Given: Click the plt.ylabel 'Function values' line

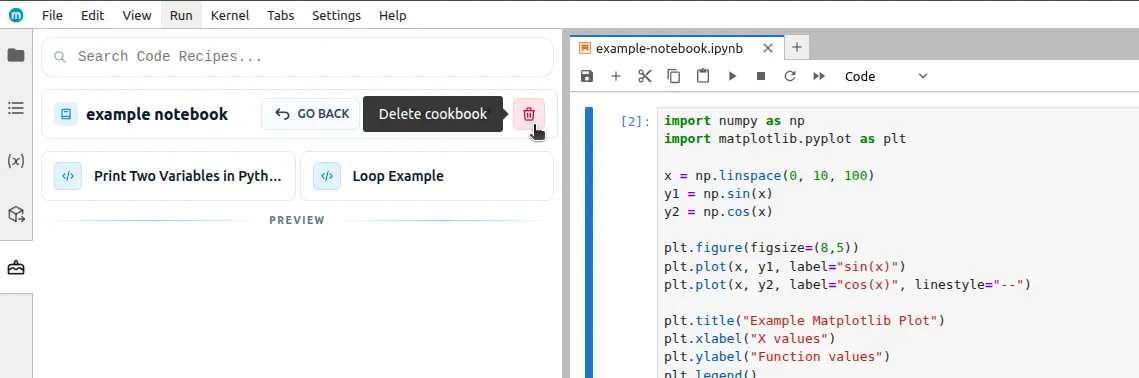Looking at the screenshot, I should point(777,357).
